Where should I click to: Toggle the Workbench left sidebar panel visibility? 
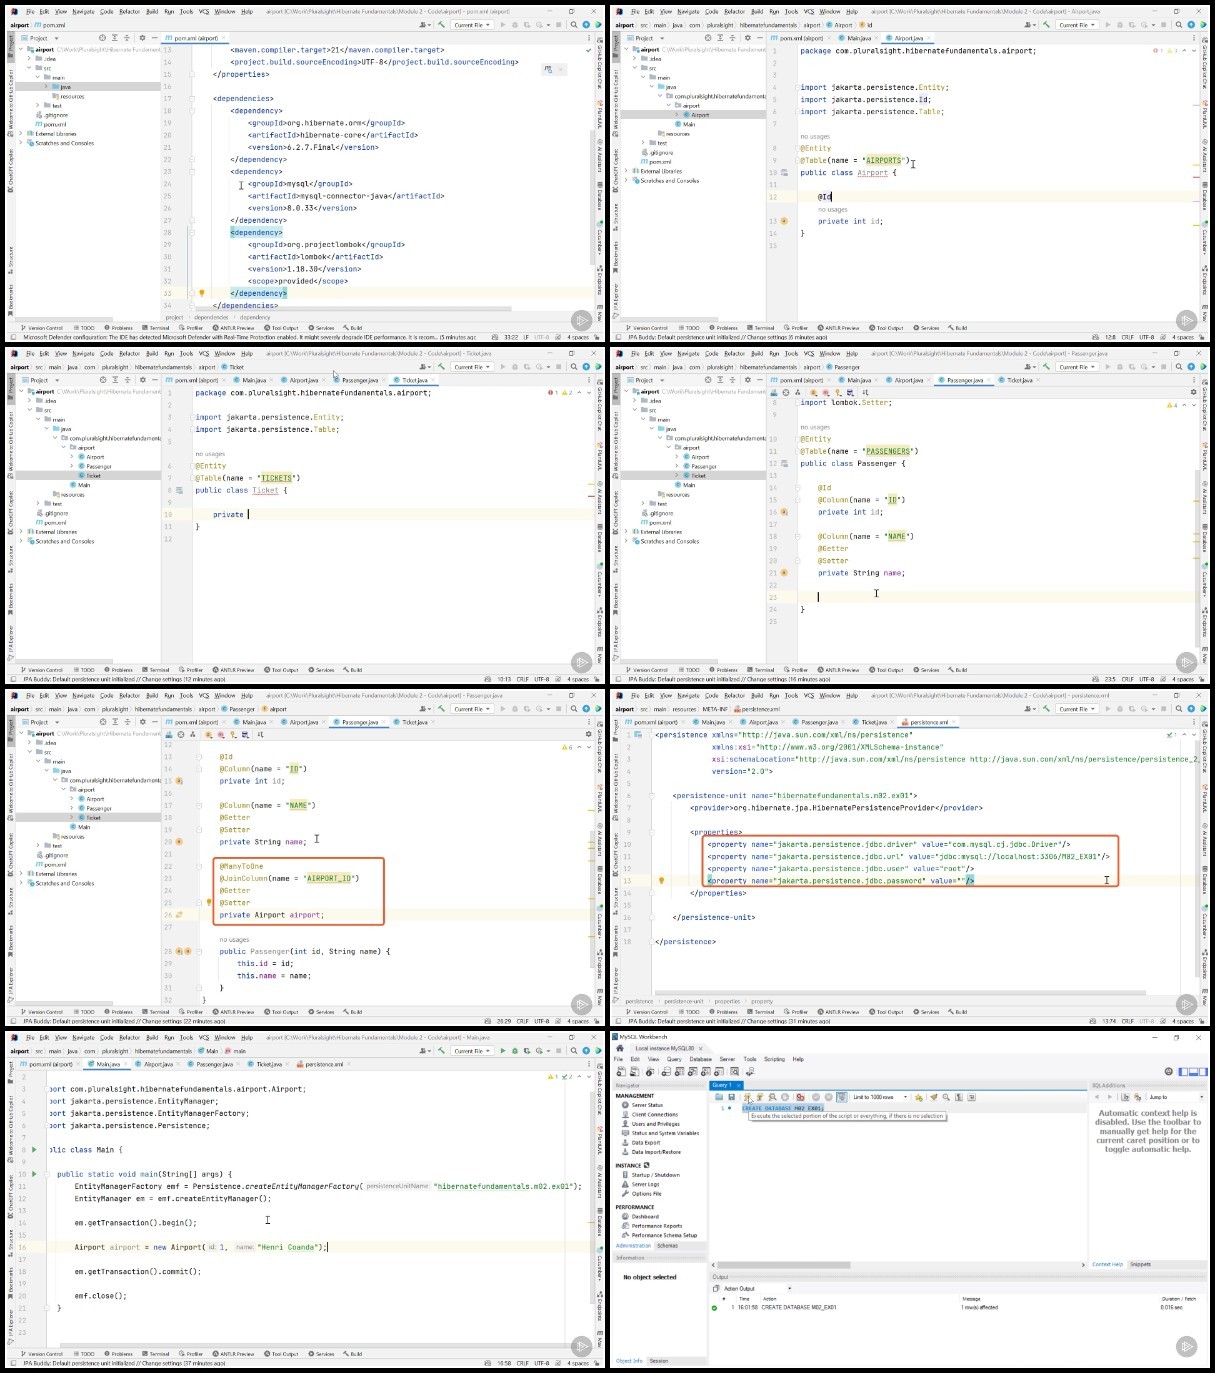1185,1071
